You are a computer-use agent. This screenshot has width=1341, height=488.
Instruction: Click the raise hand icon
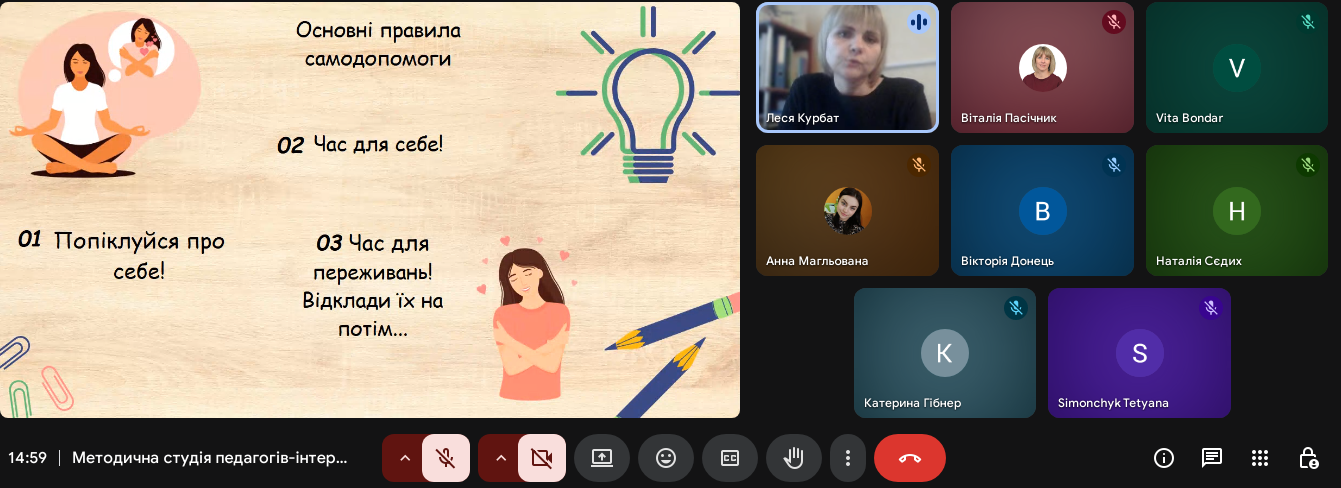(794, 458)
